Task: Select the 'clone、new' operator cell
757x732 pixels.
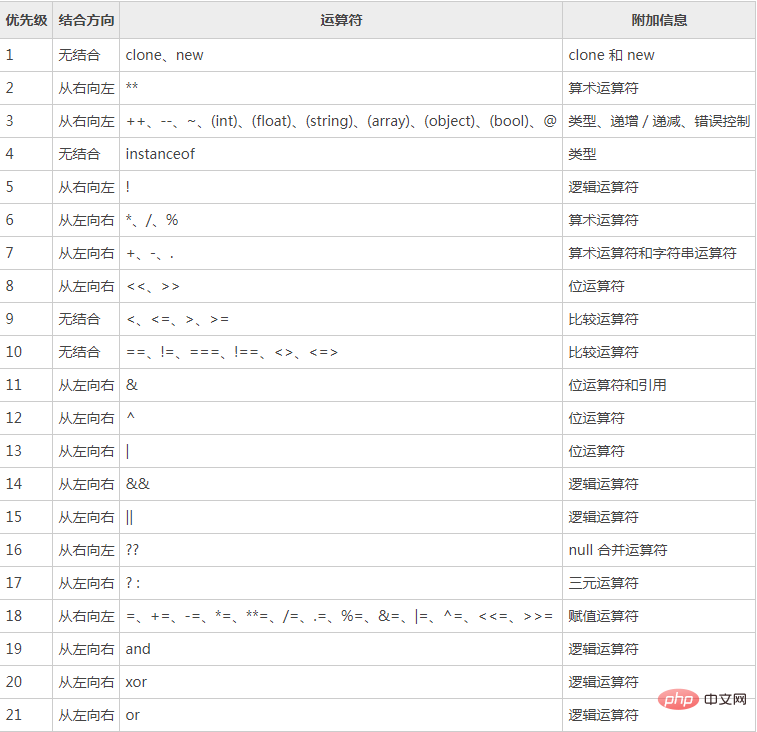Action: pyautogui.click(x=341, y=55)
